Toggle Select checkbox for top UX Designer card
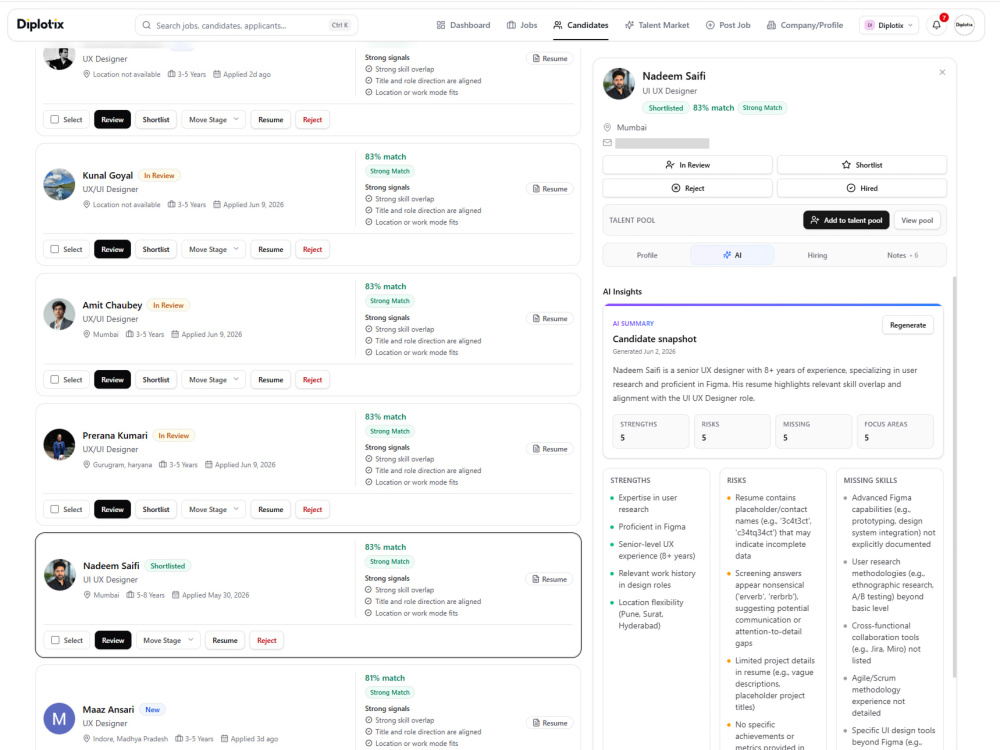This screenshot has width=1000, height=750. [x=55, y=119]
